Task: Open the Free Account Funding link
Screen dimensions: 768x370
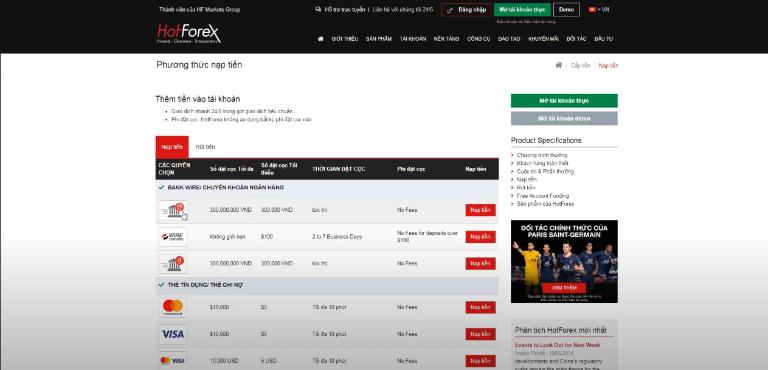Action: [543, 196]
